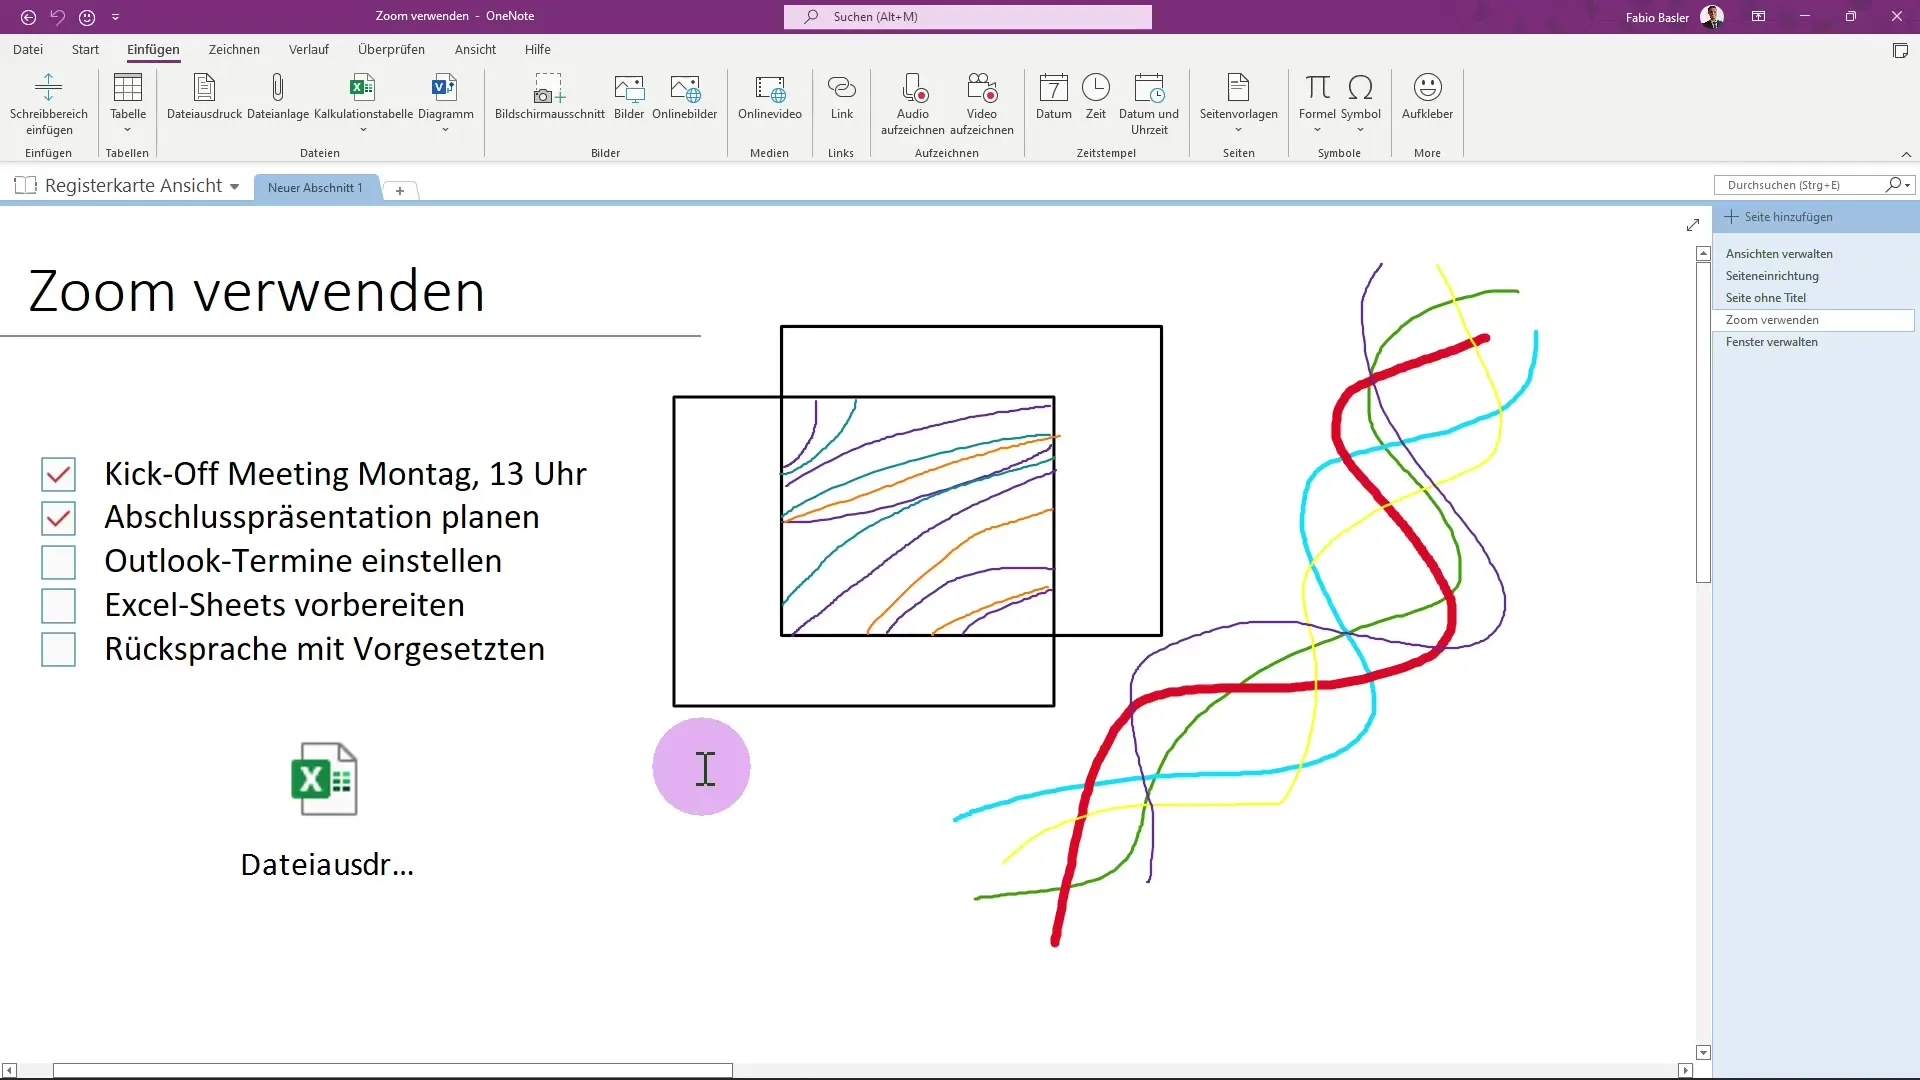Open the notebook pane icon top right
Viewport: 1920px width, 1080px height.
[1900, 51]
